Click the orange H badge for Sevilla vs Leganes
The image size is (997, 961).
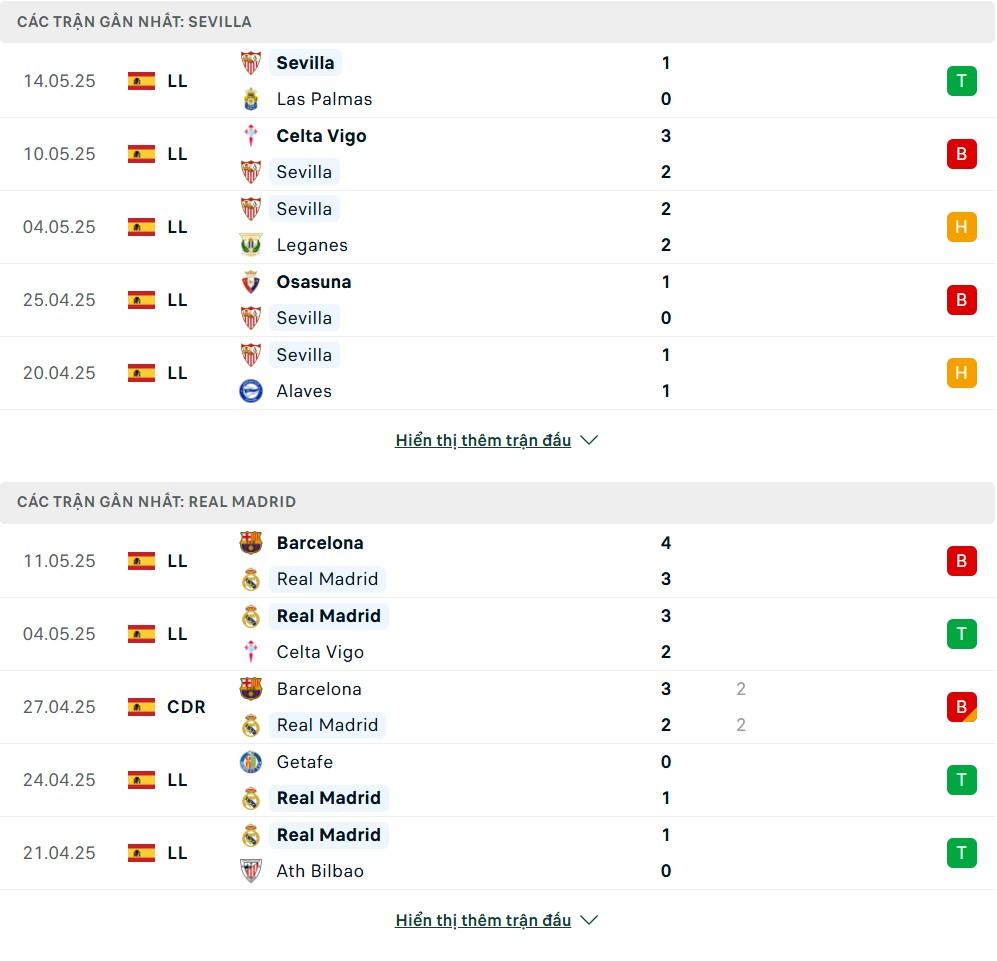coord(961,227)
